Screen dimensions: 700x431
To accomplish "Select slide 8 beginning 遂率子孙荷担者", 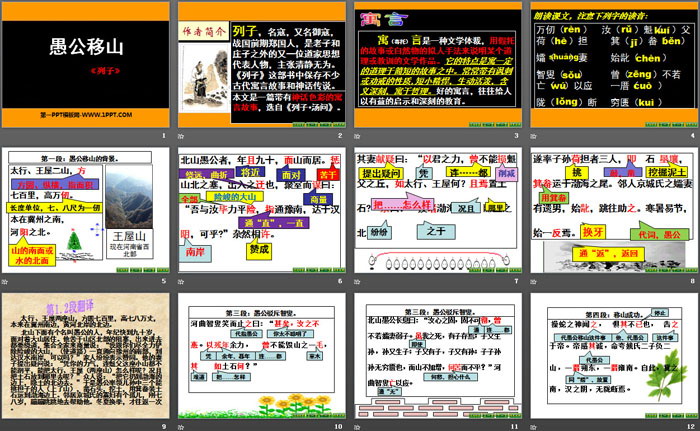I will (x=614, y=210).
